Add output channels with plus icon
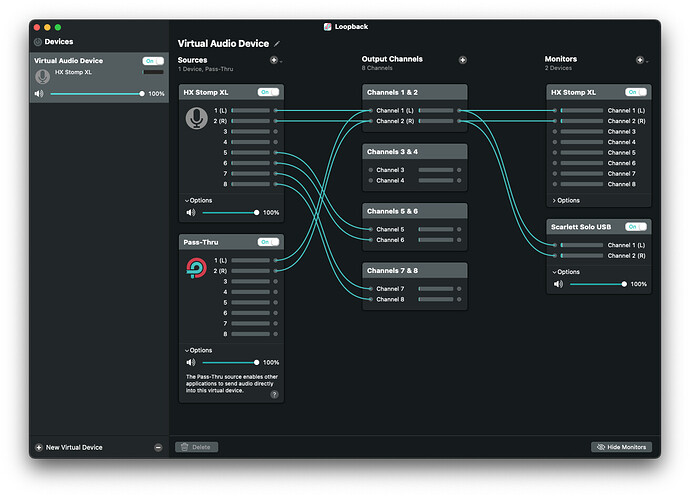Viewport: 690px width, 496px height. pyautogui.click(x=462, y=60)
